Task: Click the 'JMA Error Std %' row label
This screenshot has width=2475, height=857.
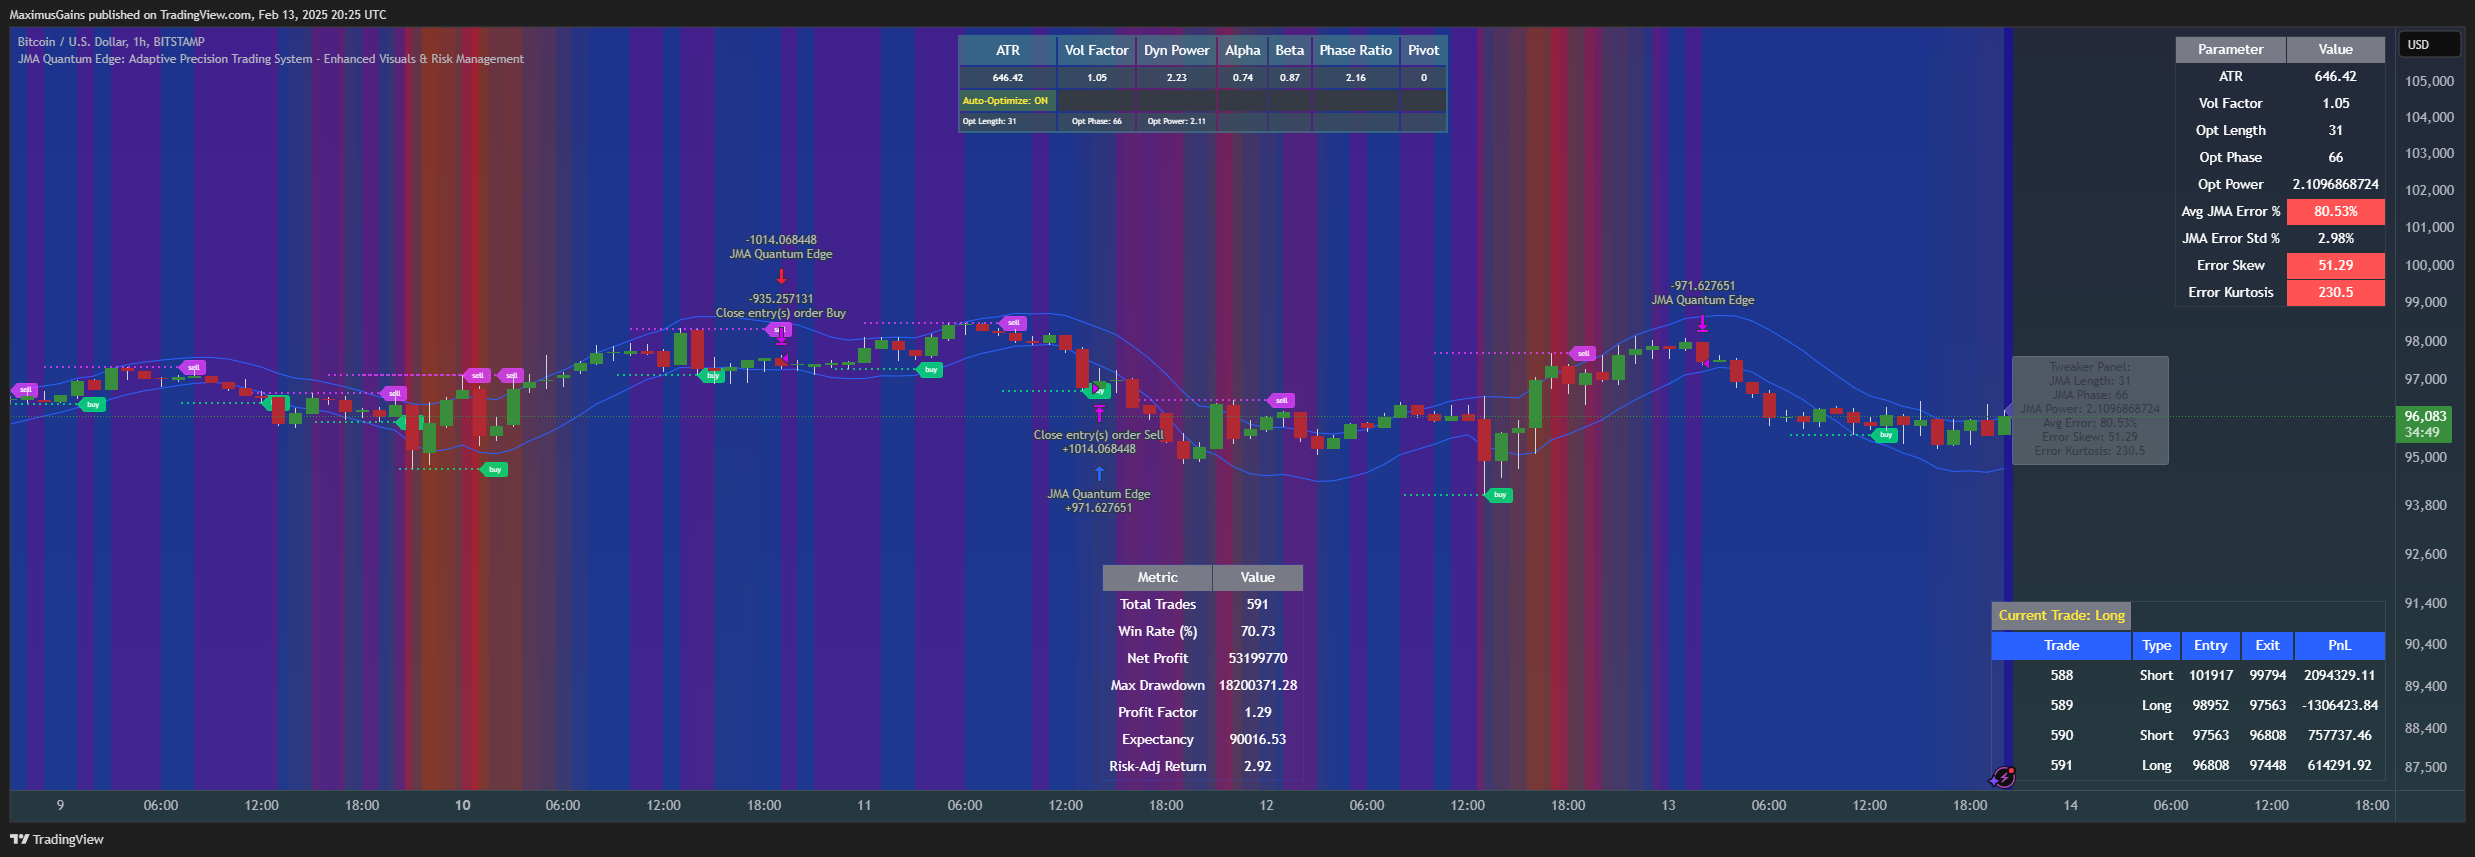Action: (x=2230, y=239)
